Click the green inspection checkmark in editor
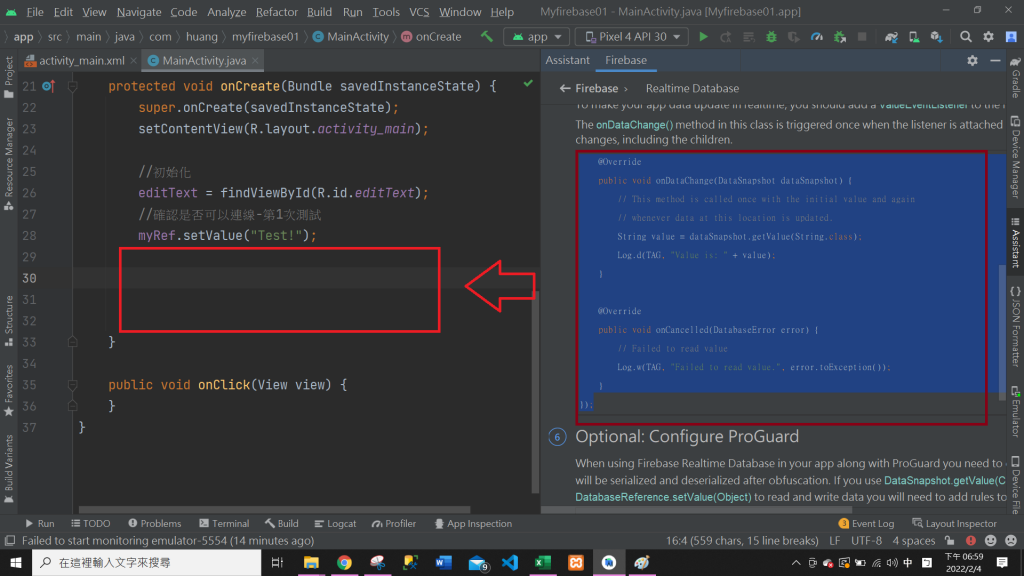1024x576 pixels. [528, 84]
